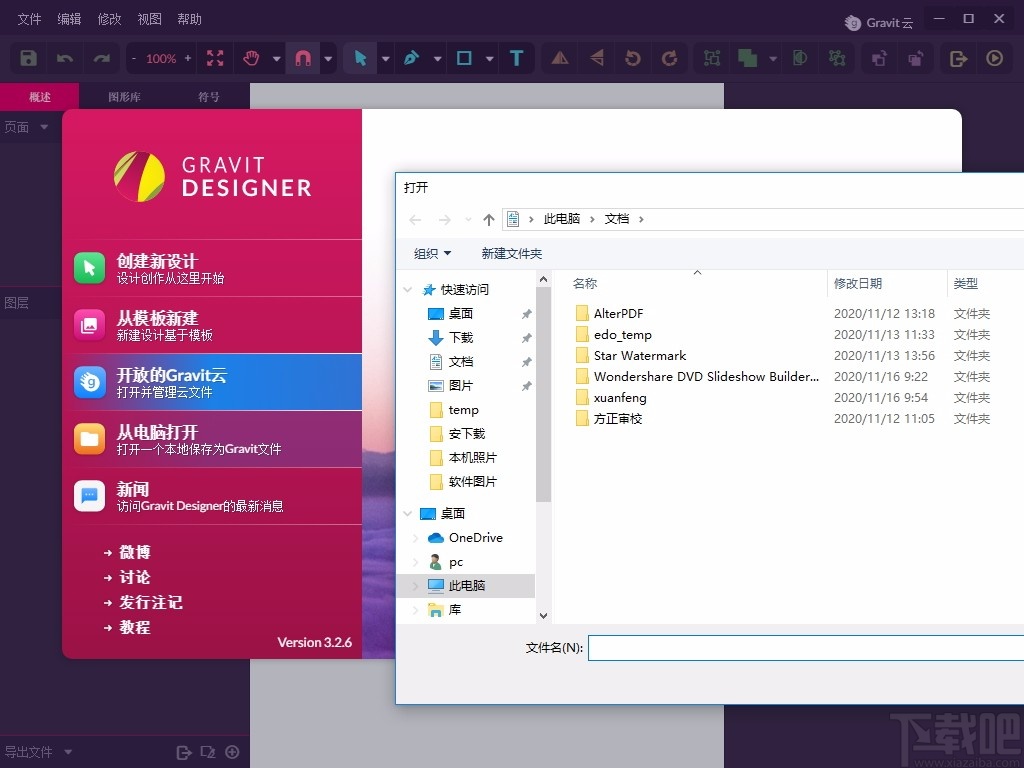Screen dimensions: 1024x768
Task: Collapse the 快速访问 tree node
Action: tap(408, 290)
